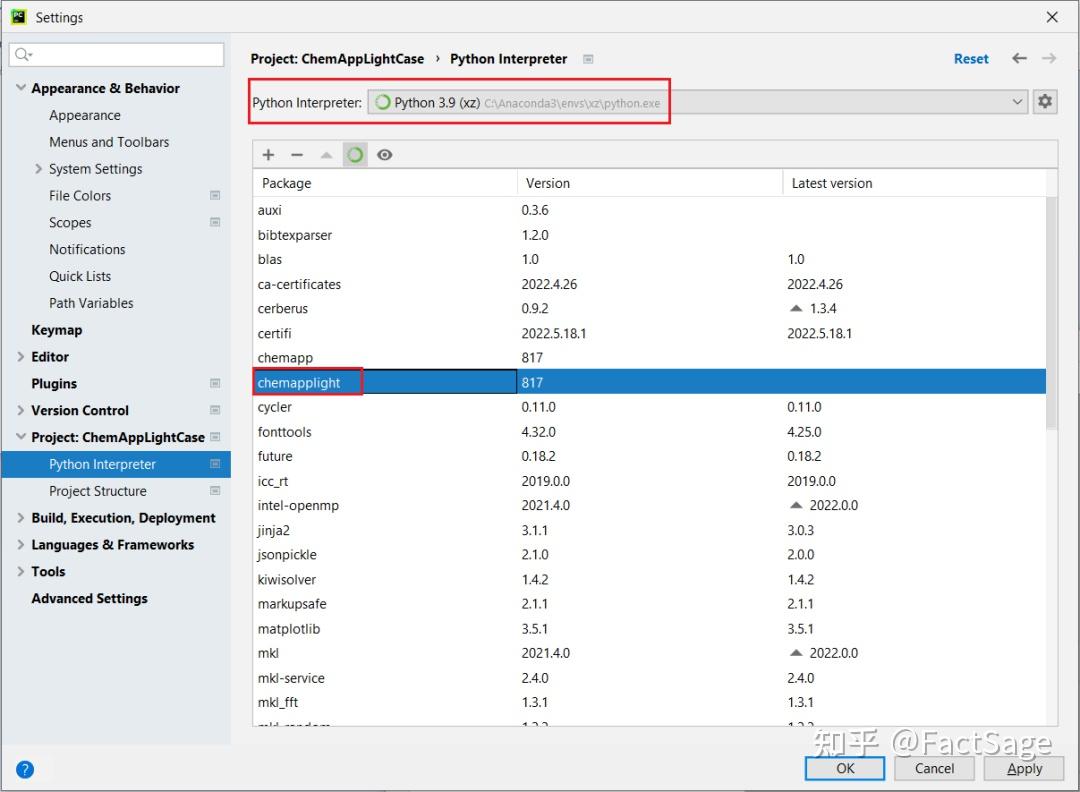Image resolution: width=1080 pixels, height=792 pixels.
Task: Close the Settings dialog
Action: point(1052,17)
